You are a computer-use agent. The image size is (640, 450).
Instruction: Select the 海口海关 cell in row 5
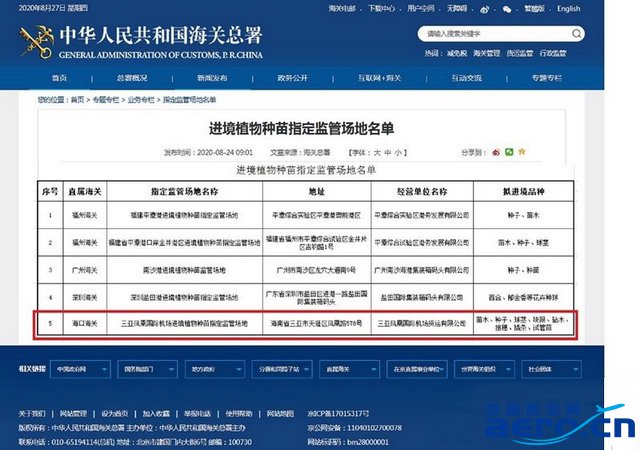pos(85,323)
